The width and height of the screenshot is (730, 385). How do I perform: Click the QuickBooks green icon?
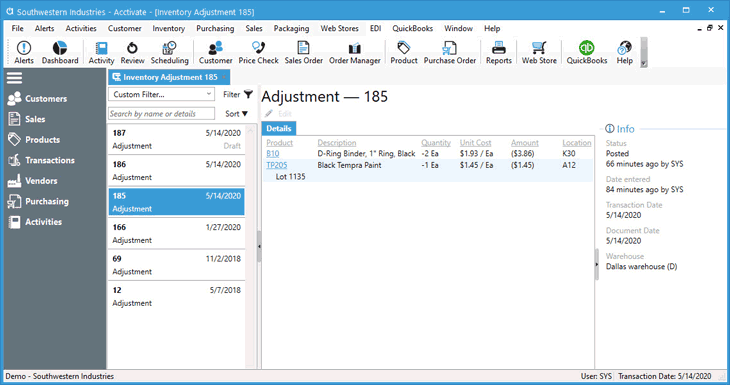click(x=587, y=52)
